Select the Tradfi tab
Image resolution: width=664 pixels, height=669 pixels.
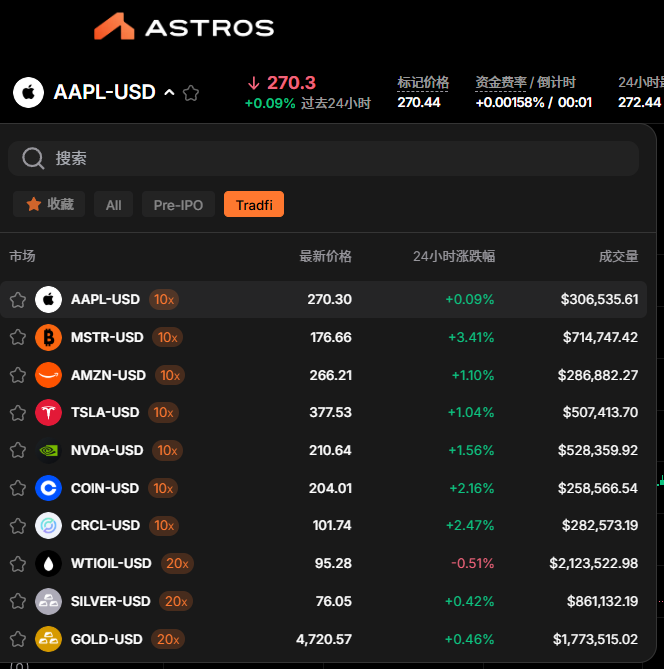(254, 204)
